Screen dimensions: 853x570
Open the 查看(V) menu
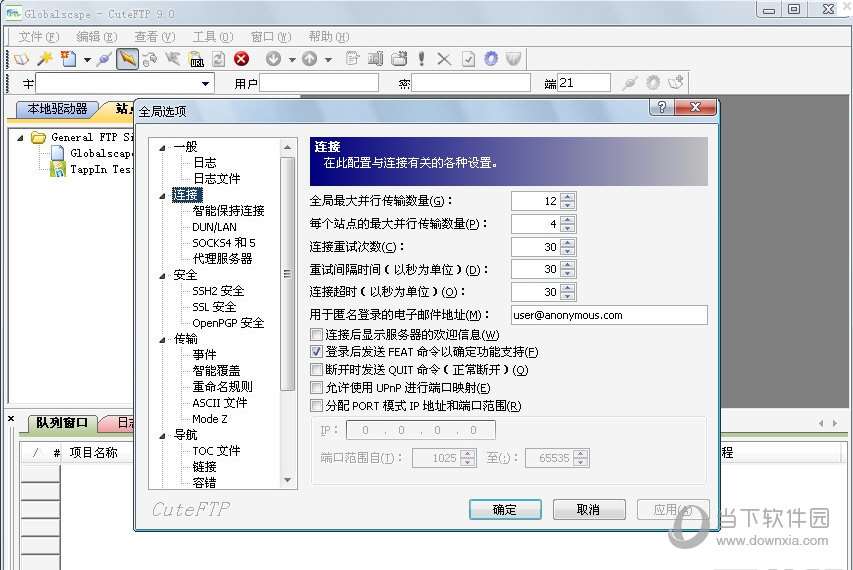point(154,36)
